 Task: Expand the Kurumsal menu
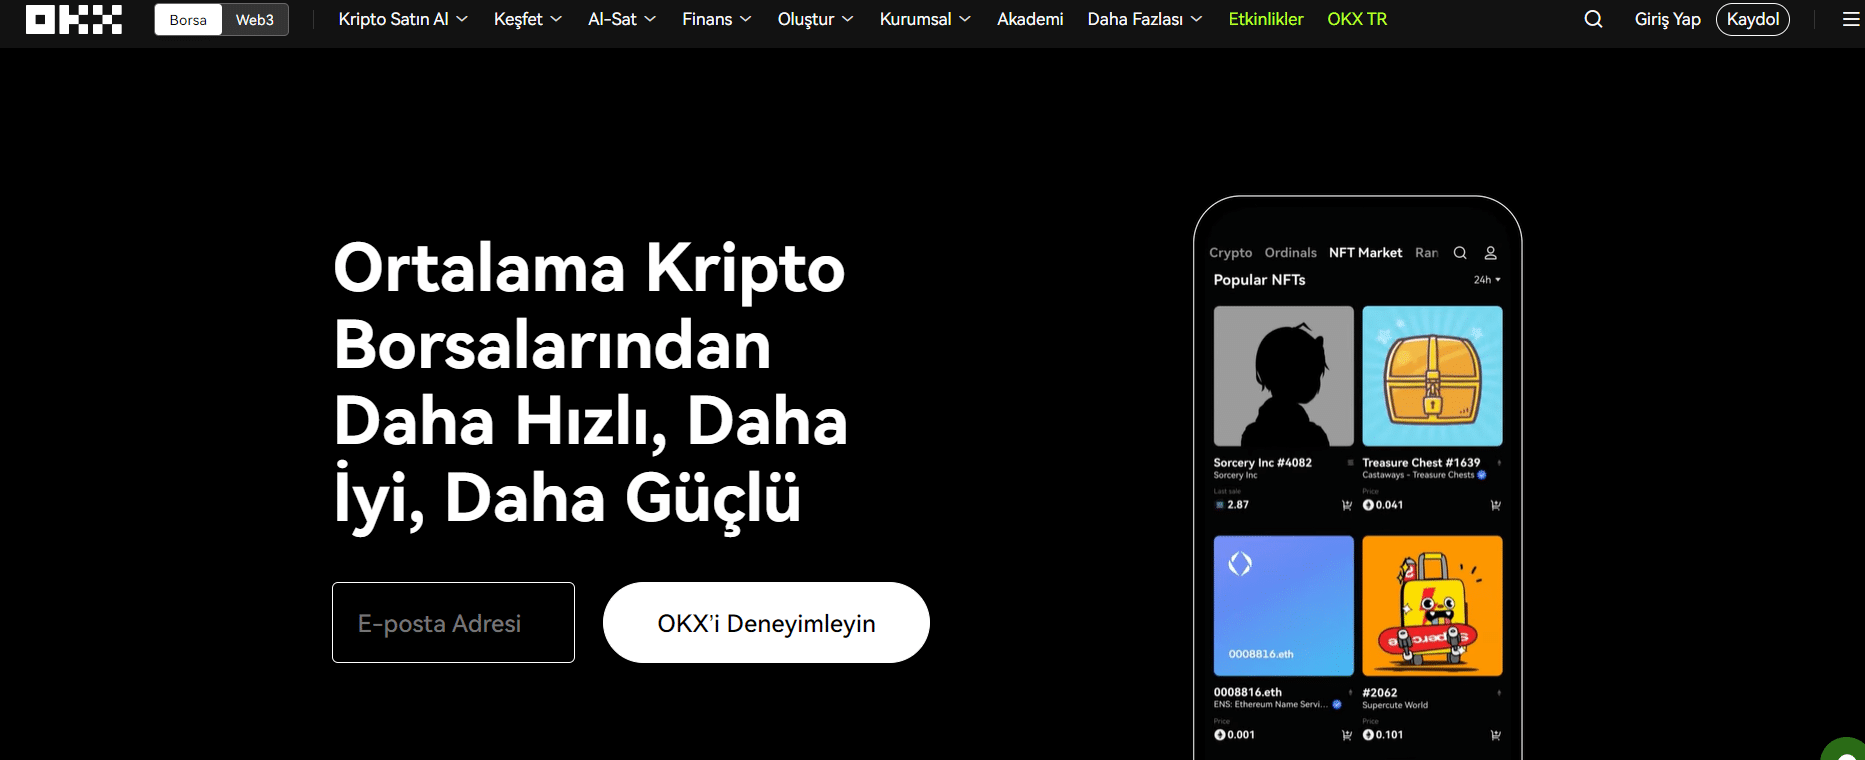[x=925, y=19]
